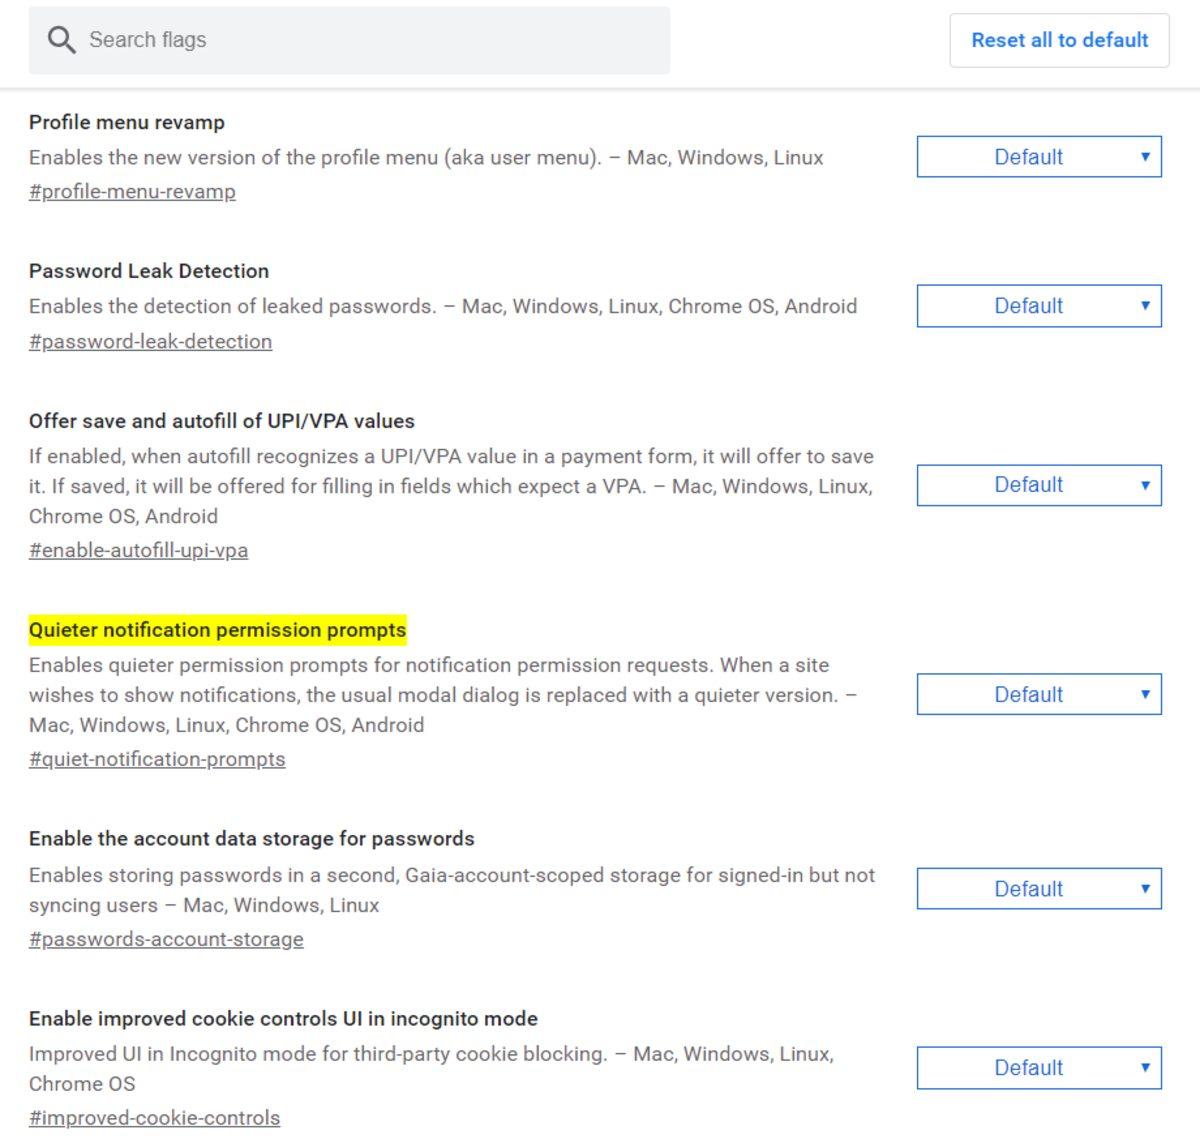Click the Enable improved cookie controls UI heading
Image resolution: width=1200 pixels, height=1143 pixels.
[283, 1019]
